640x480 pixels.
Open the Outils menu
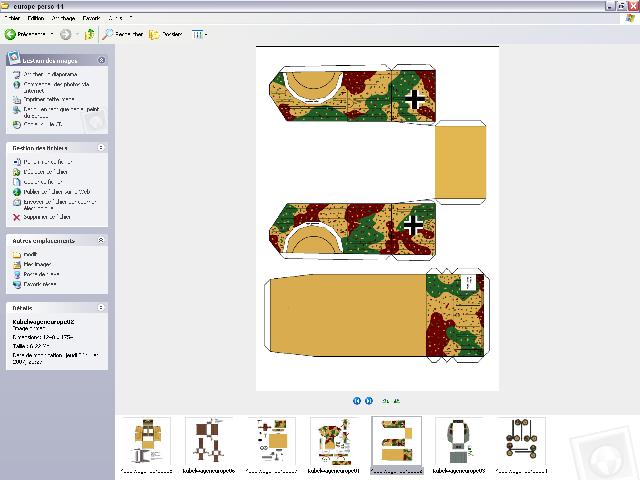(115, 18)
